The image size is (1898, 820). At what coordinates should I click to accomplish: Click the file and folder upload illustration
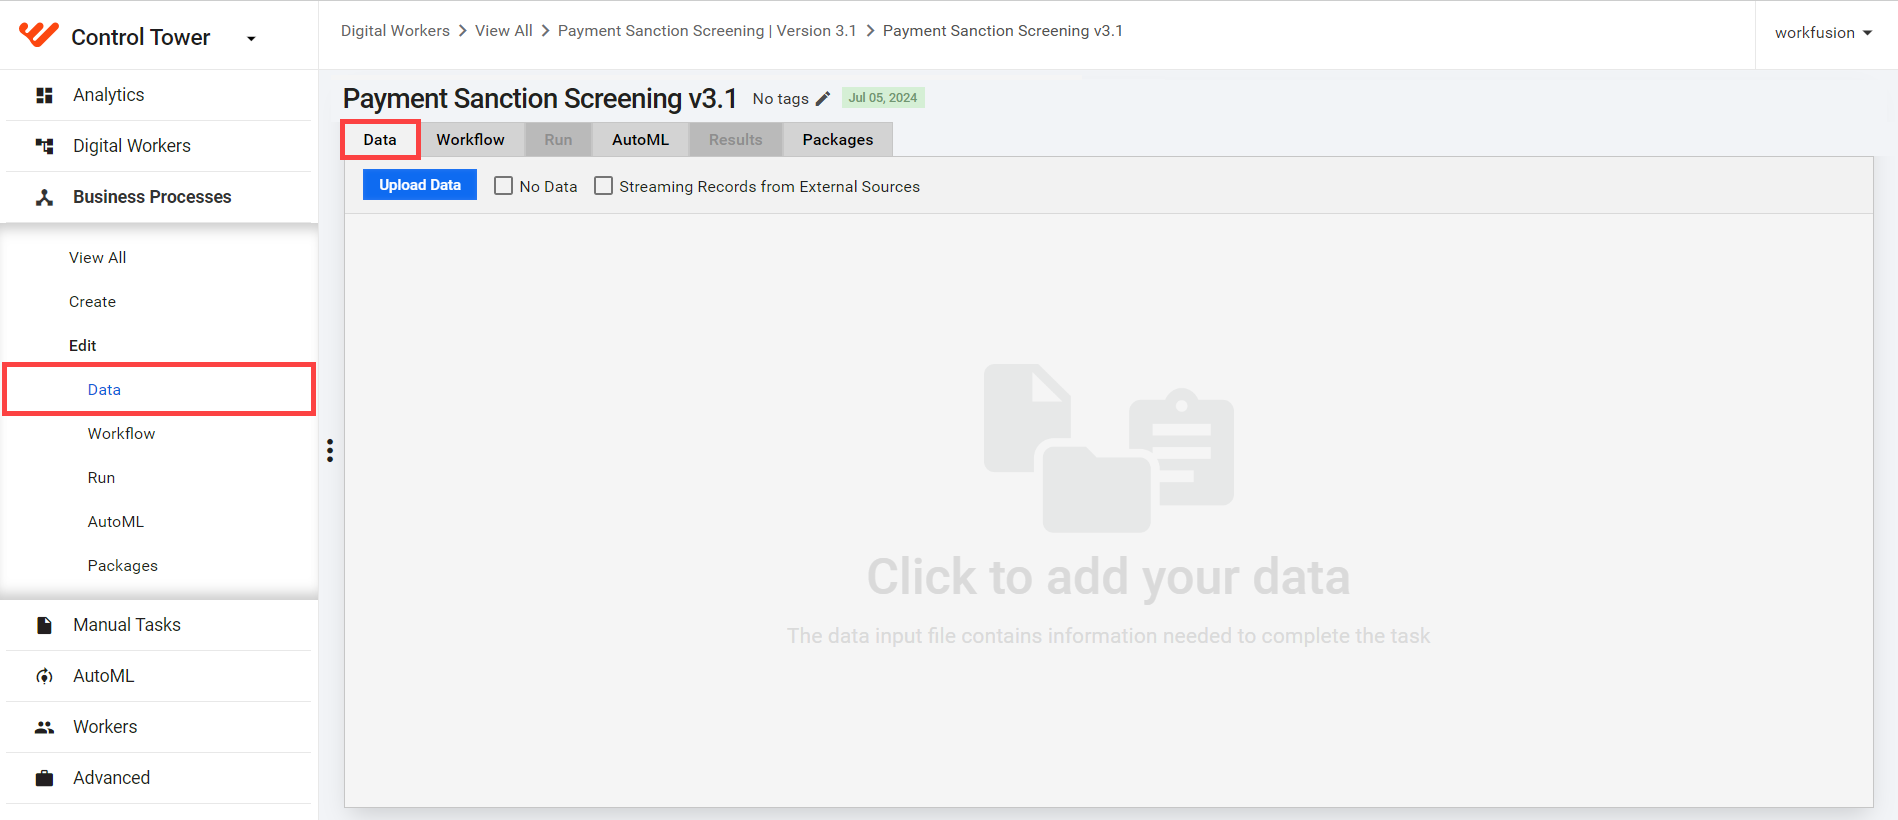[1108, 447]
